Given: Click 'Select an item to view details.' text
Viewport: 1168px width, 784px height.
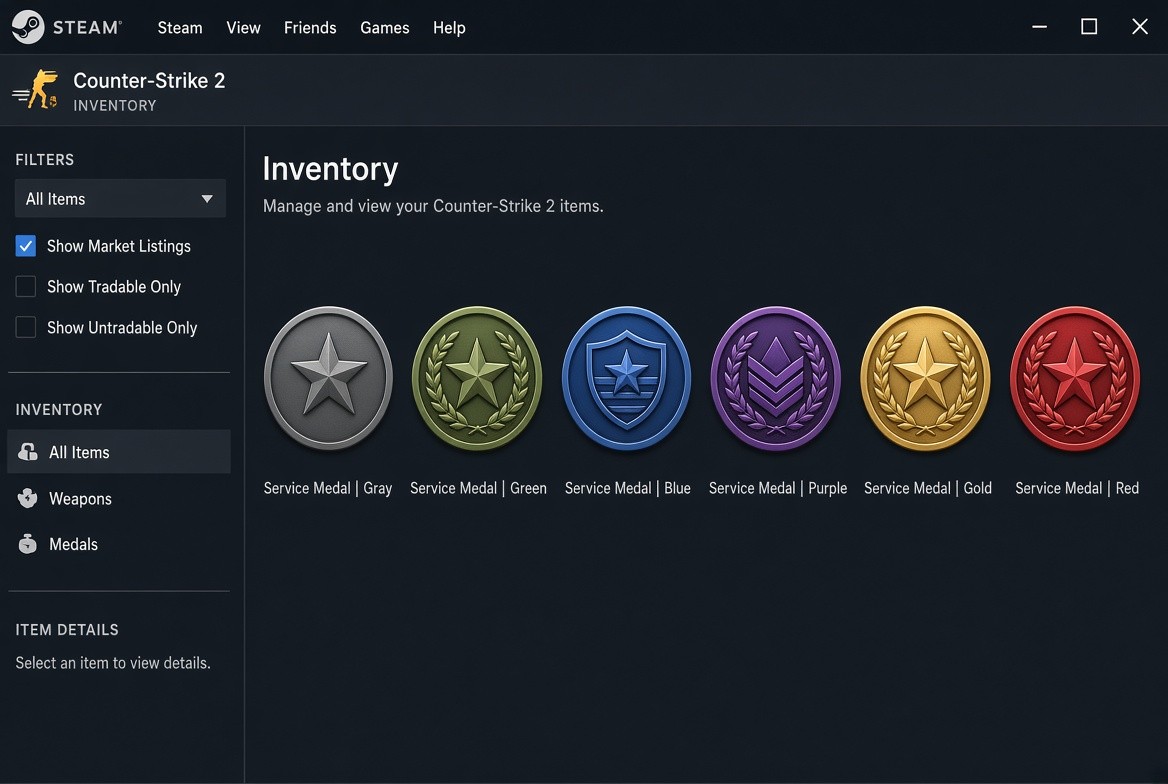Looking at the screenshot, I should point(113,663).
